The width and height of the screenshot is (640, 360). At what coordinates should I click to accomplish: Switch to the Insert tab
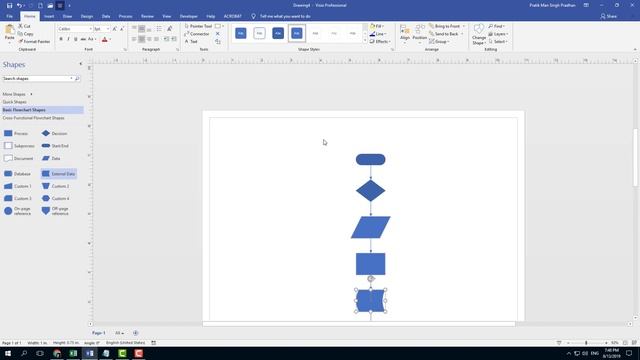(x=49, y=16)
